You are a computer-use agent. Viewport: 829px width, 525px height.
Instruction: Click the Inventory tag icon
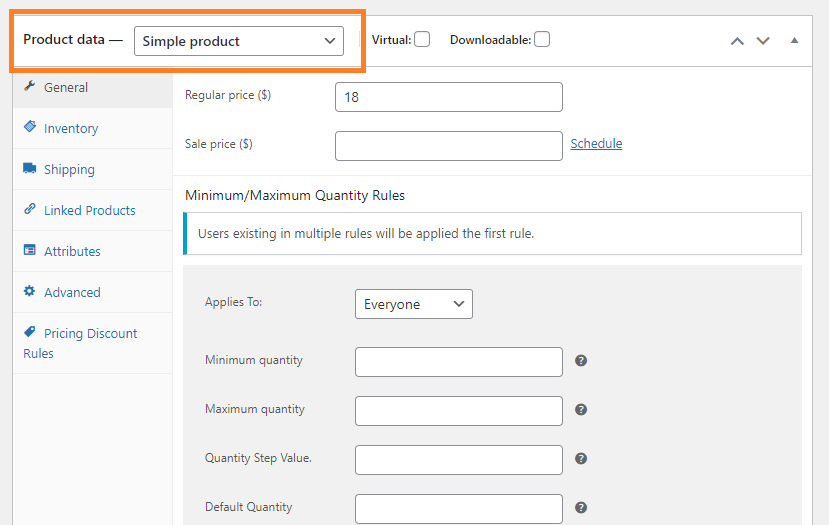click(30, 126)
